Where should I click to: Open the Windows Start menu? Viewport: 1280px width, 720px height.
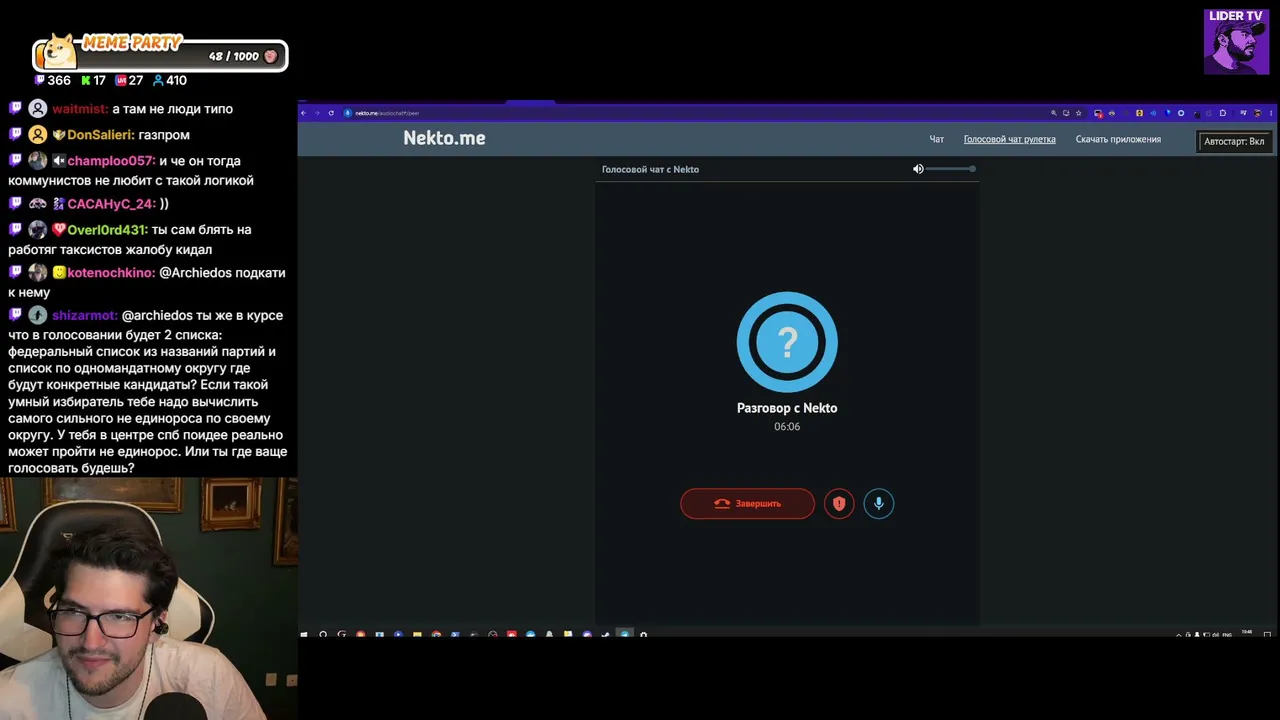pos(304,634)
